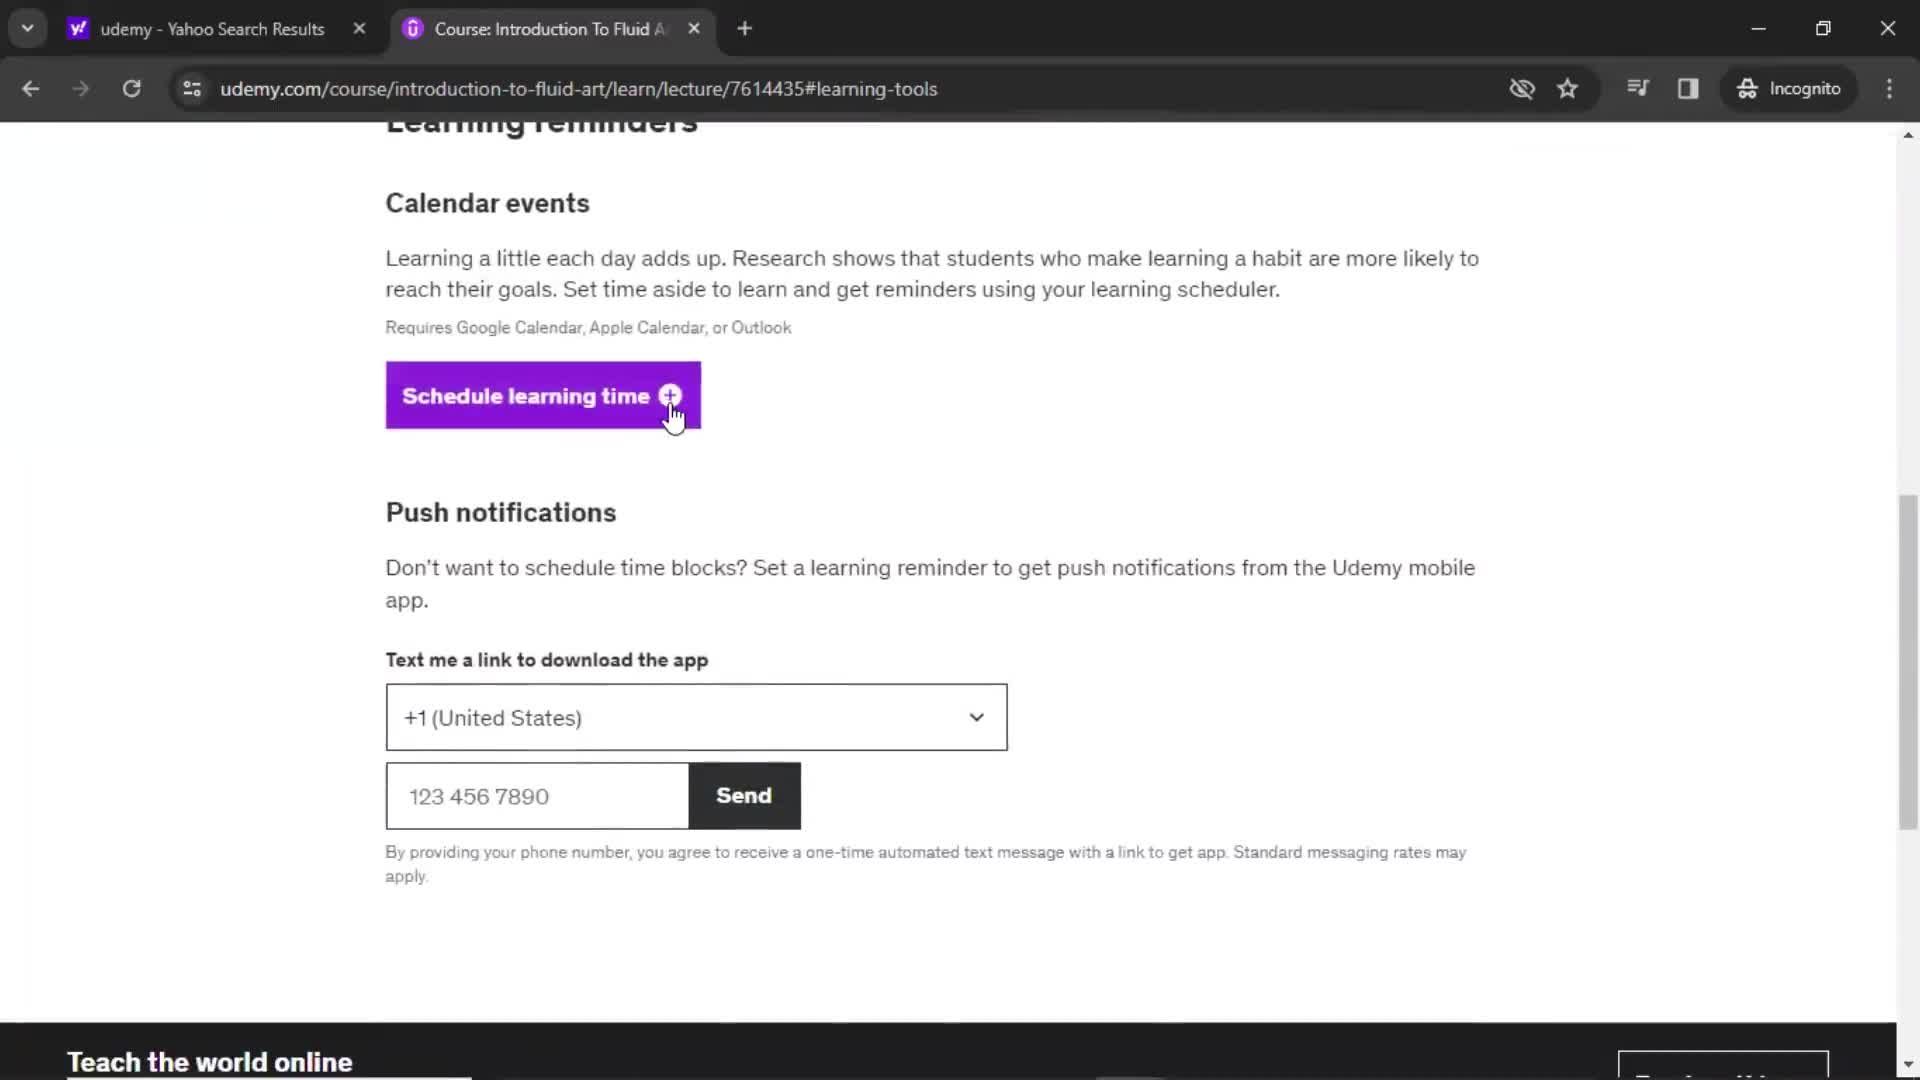The width and height of the screenshot is (1920, 1080).
Task: Click the page vertical scrollbar thumb
Action: coord(1908,662)
